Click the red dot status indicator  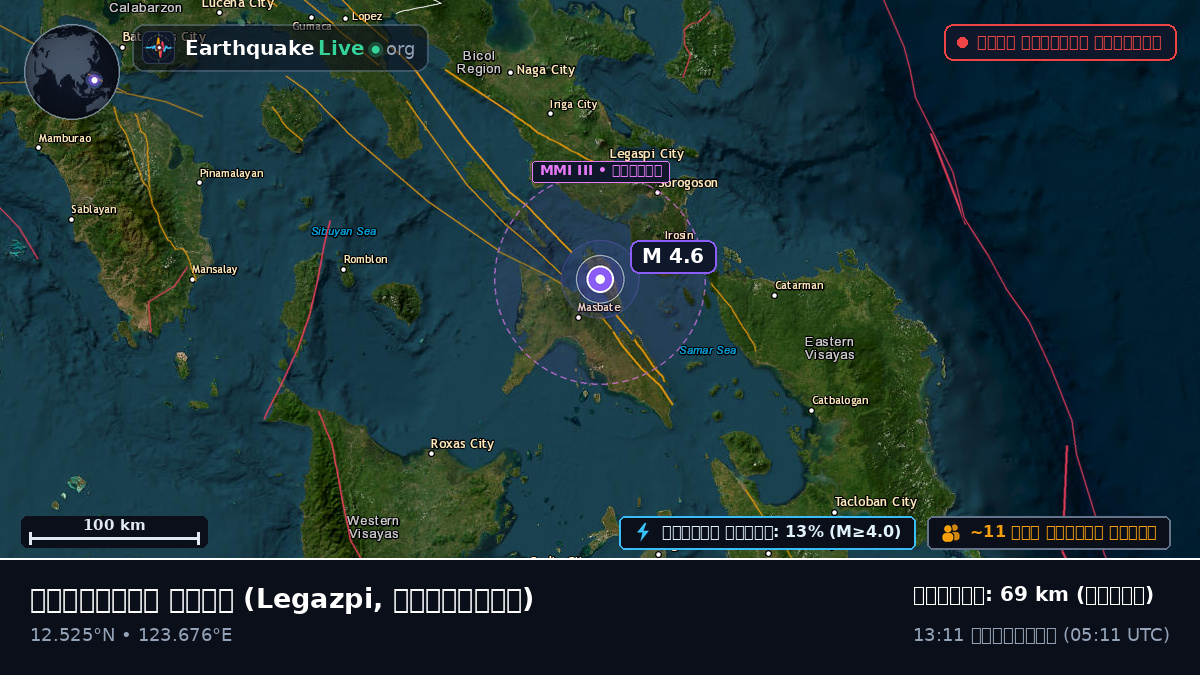(x=962, y=43)
